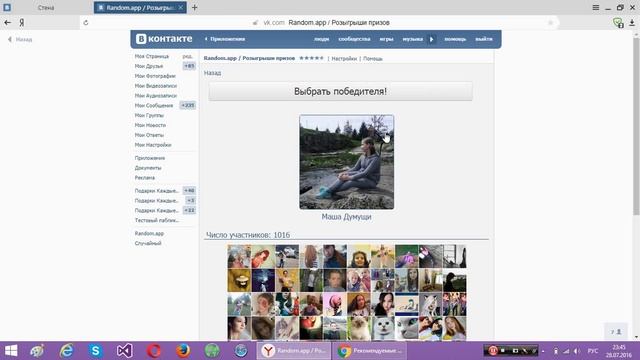Open the РУС language indicator
The image size is (640, 360).
pos(593,351)
